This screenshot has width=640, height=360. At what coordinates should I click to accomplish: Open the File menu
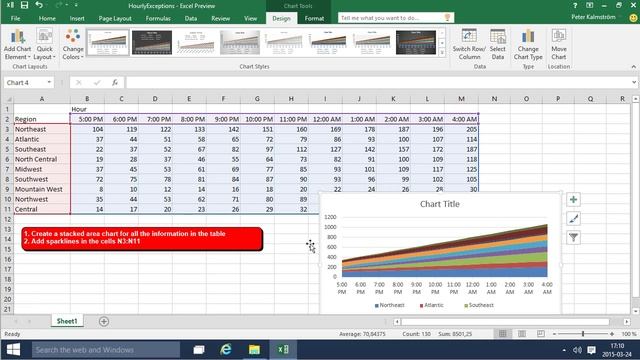[x=16, y=18]
